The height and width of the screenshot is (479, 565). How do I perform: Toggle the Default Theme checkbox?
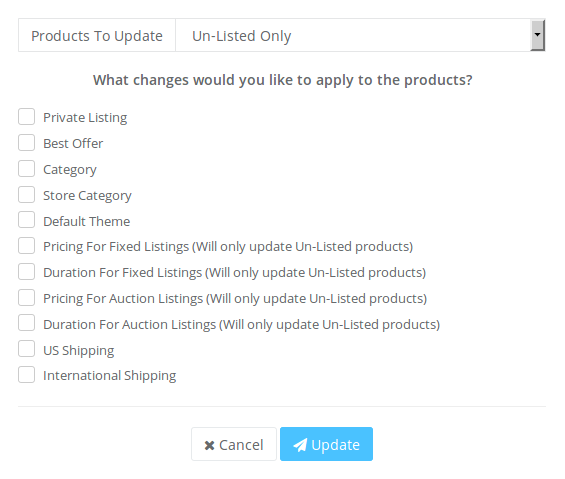coord(27,220)
